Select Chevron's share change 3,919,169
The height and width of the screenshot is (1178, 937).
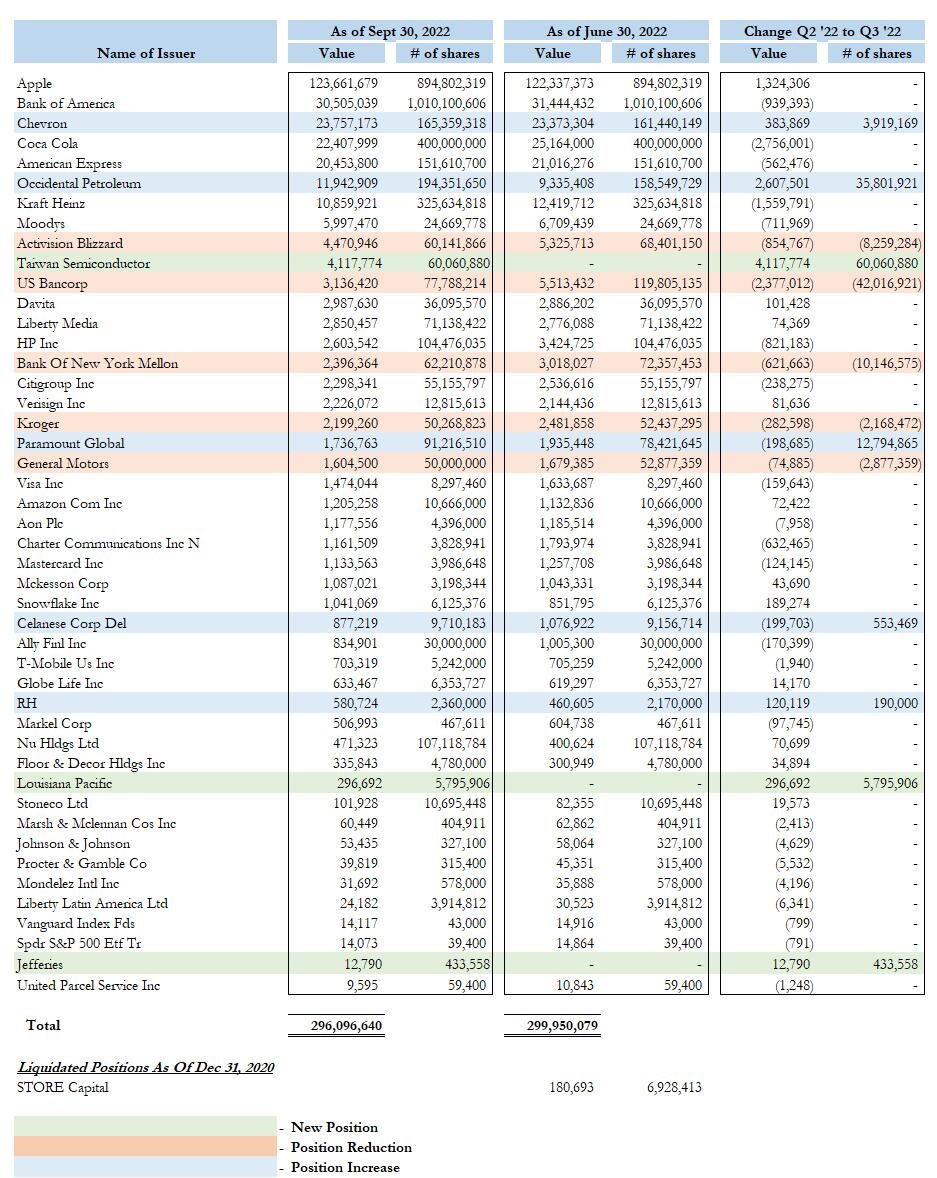point(890,123)
